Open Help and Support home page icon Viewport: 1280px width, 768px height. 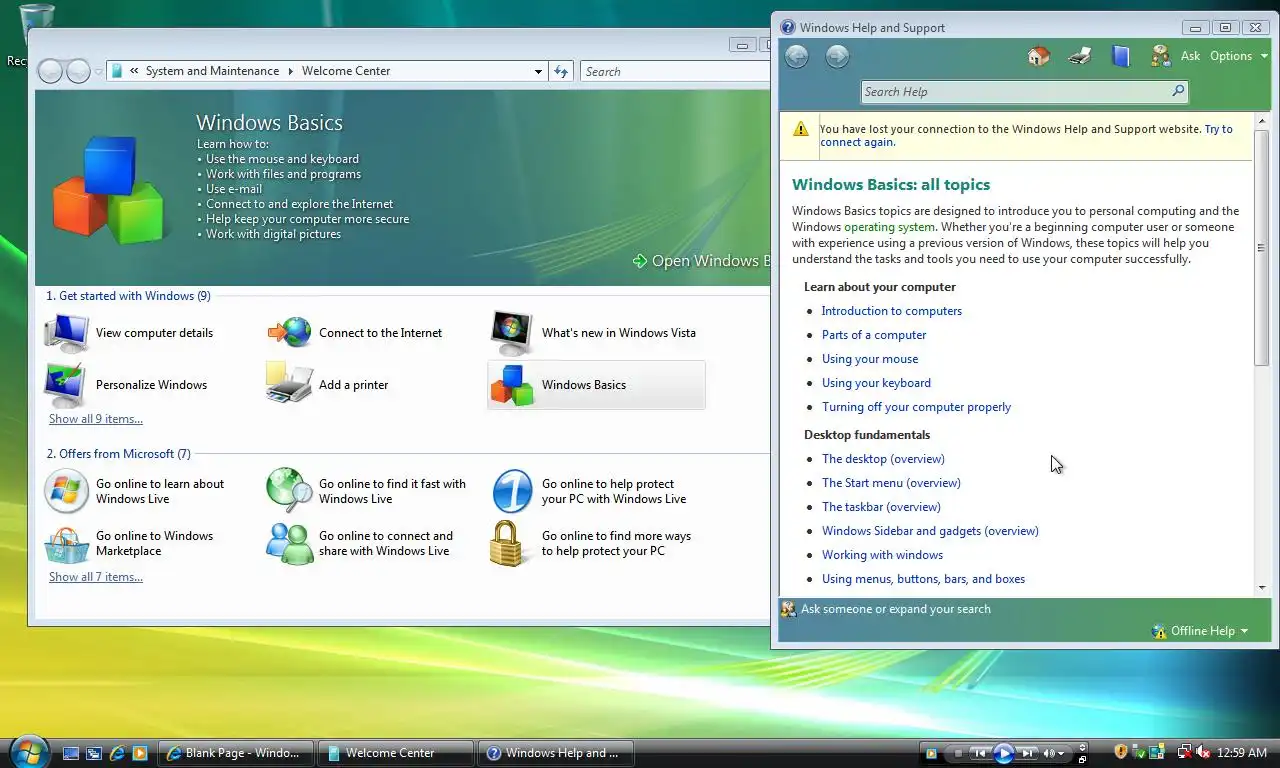coord(1039,56)
